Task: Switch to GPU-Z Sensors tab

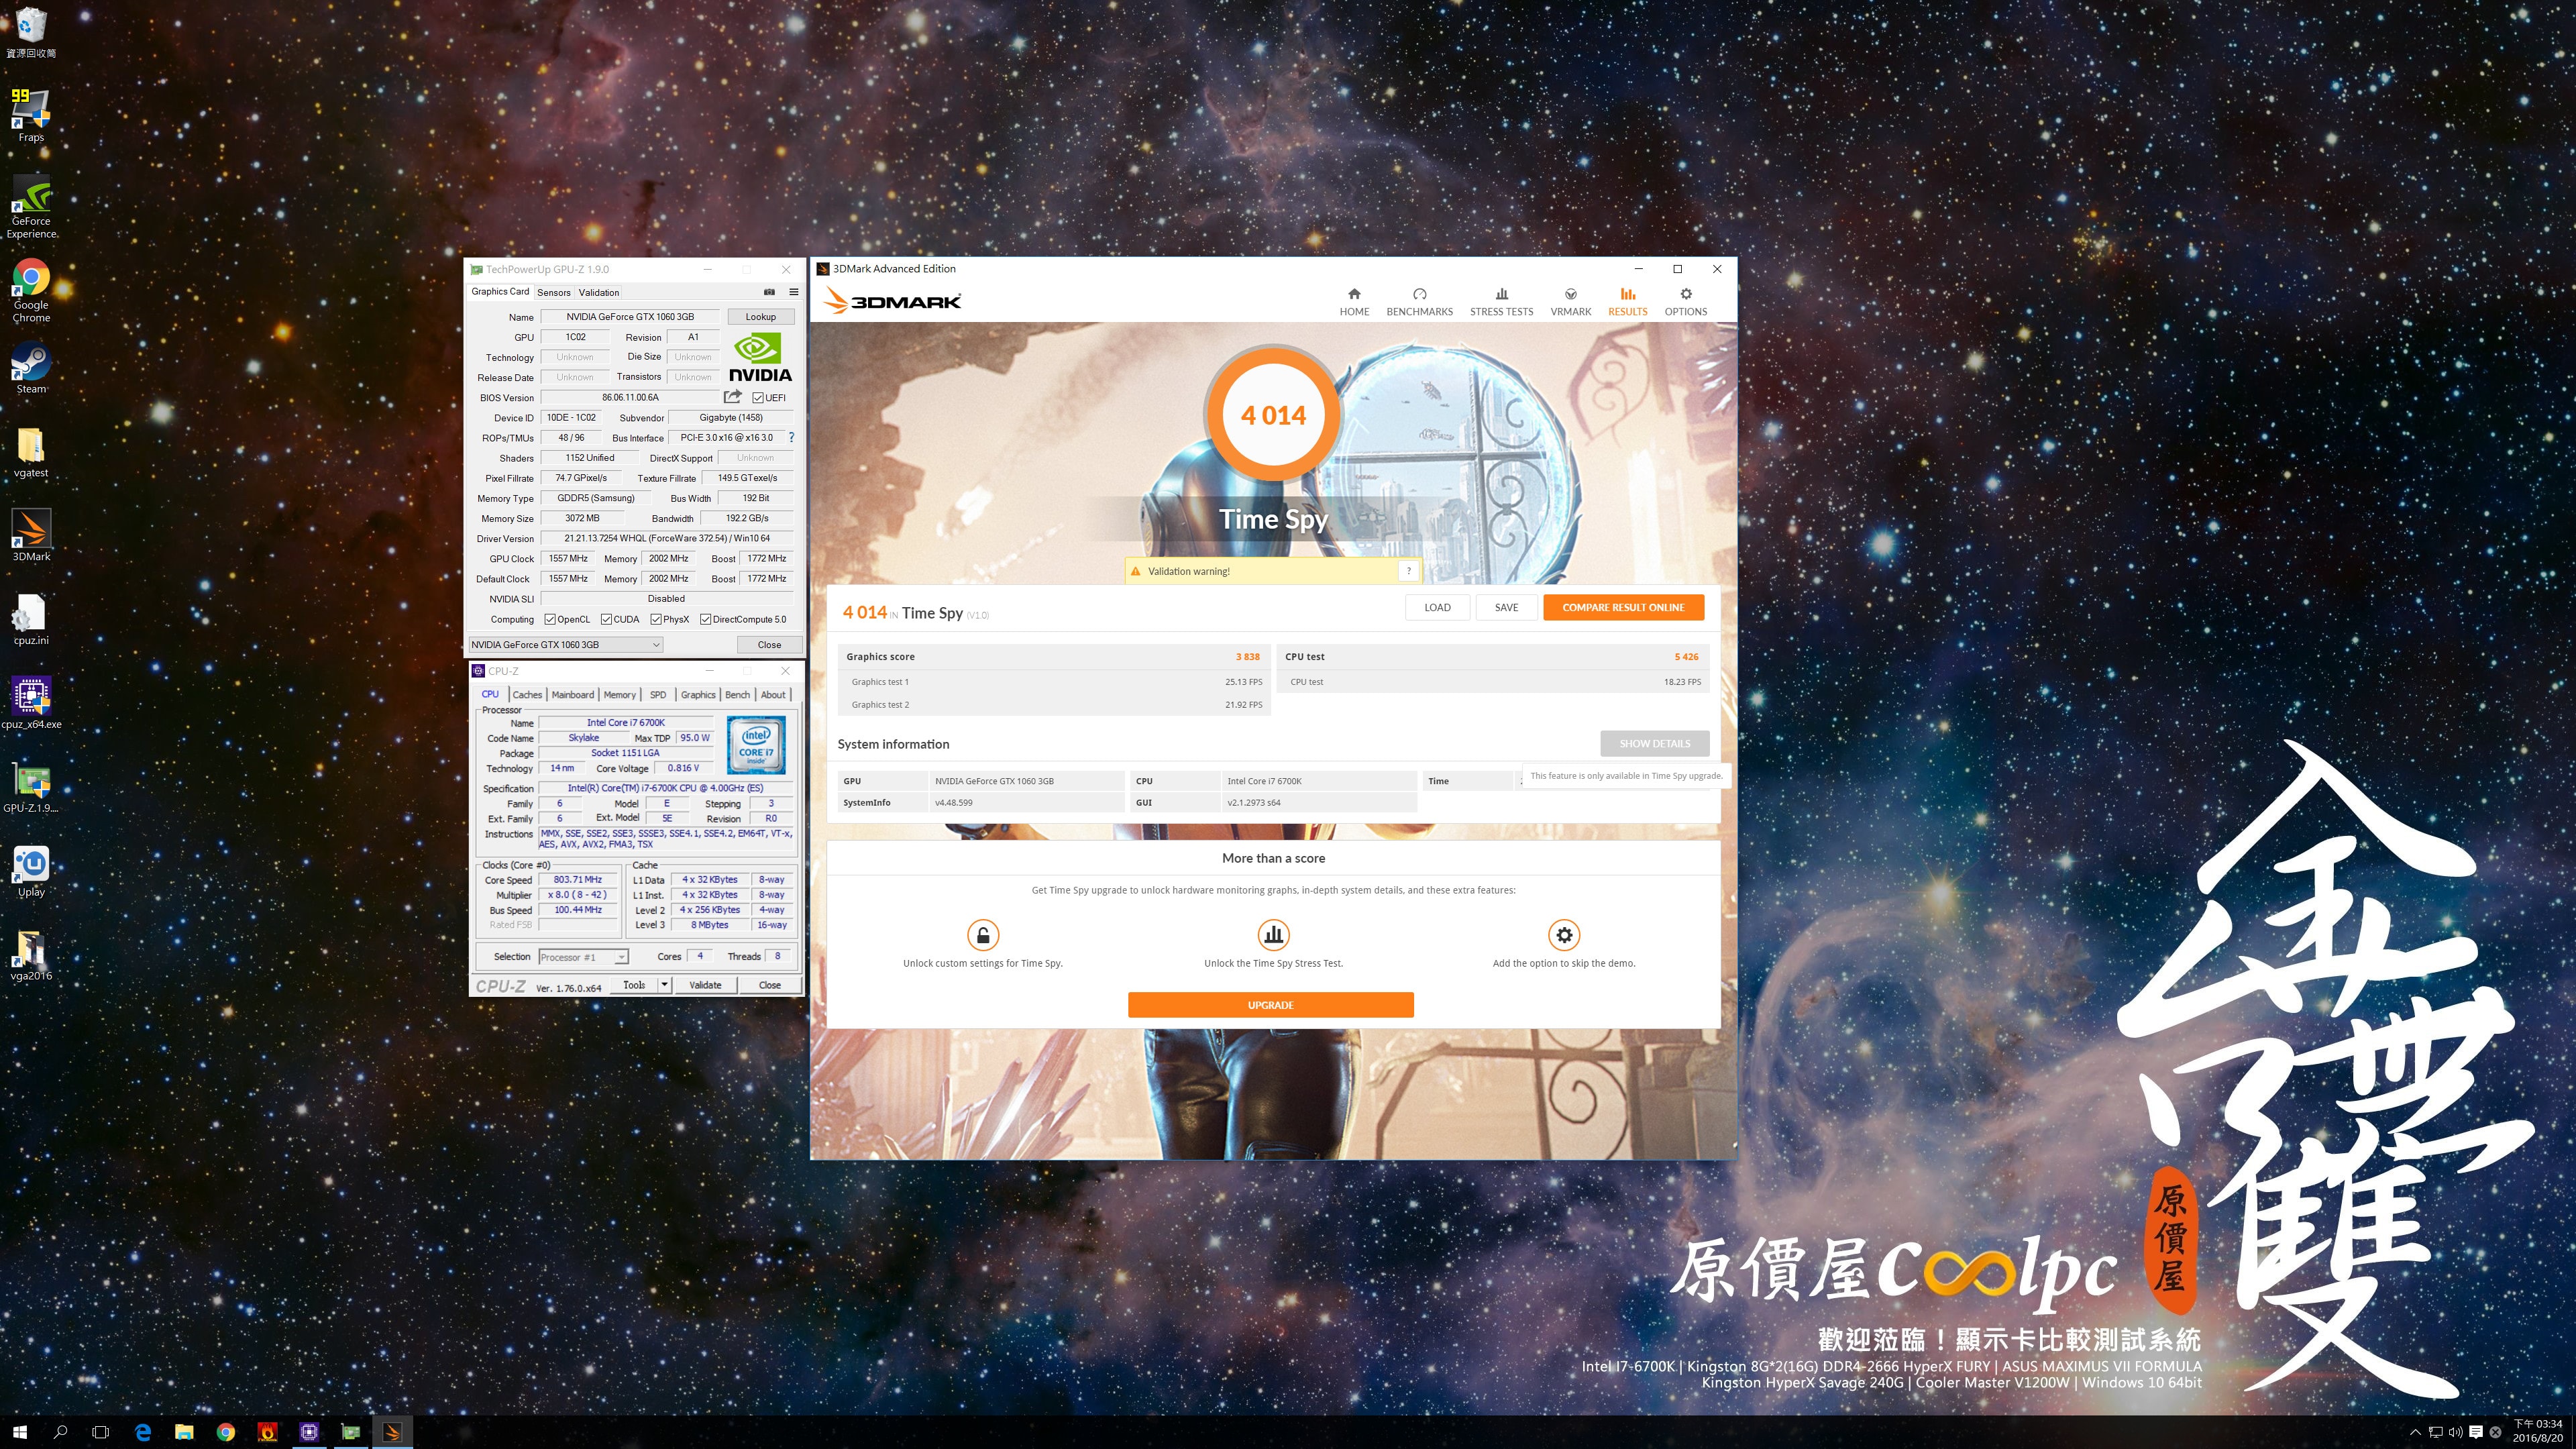Action: pos(553,293)
